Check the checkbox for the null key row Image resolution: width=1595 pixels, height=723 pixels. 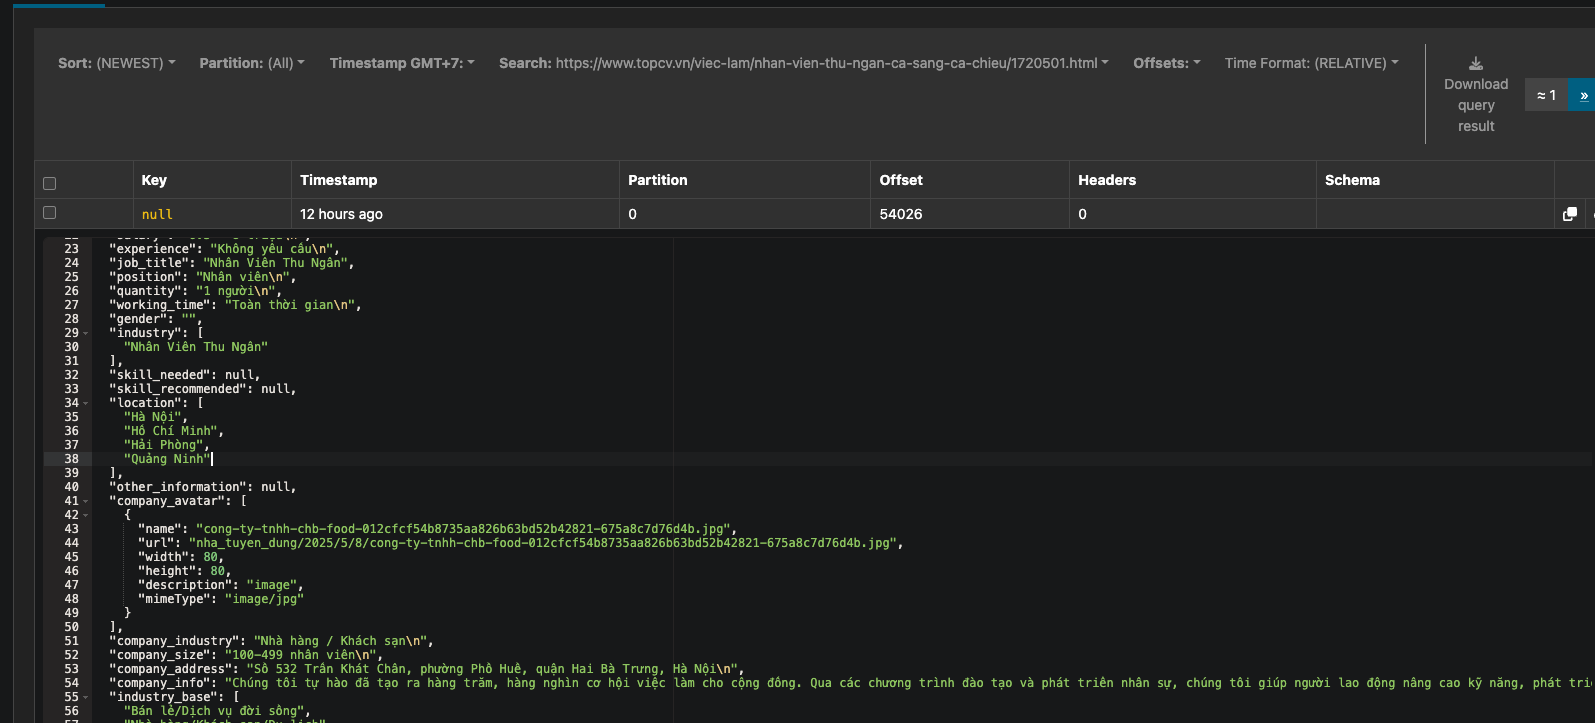coord(50,213)
